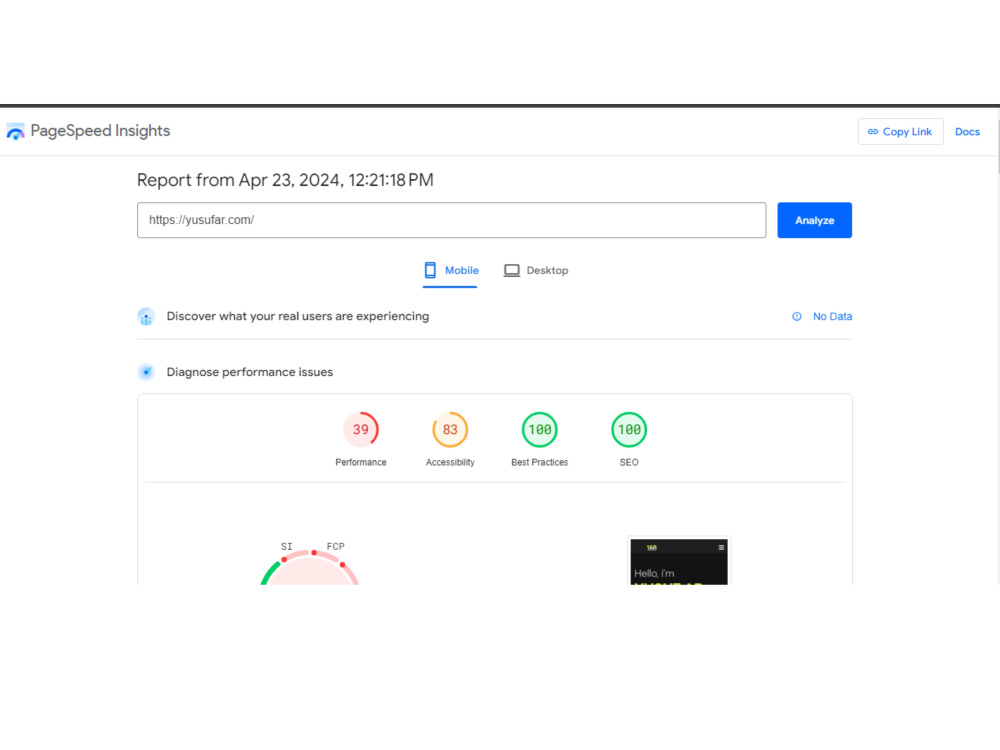Viewport: 1000px width, 750px height.
Task: Click the Best Practices label
Action: [x=540, y=462]
